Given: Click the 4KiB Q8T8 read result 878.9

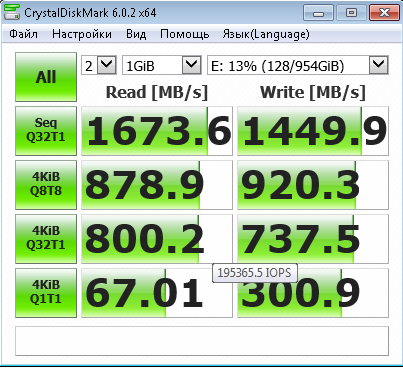Looking at the screenshot, I should pyautogui.click(x=157, y=185).
